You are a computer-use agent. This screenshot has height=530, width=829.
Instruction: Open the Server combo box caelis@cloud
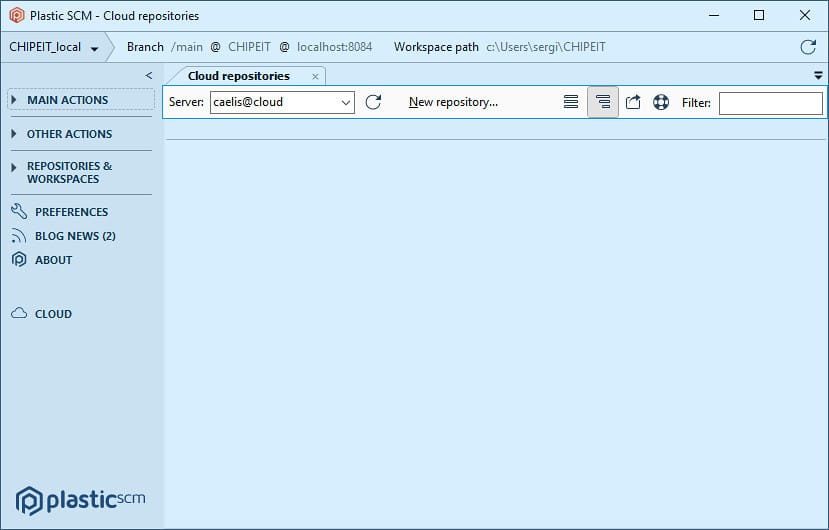point(282,102)
